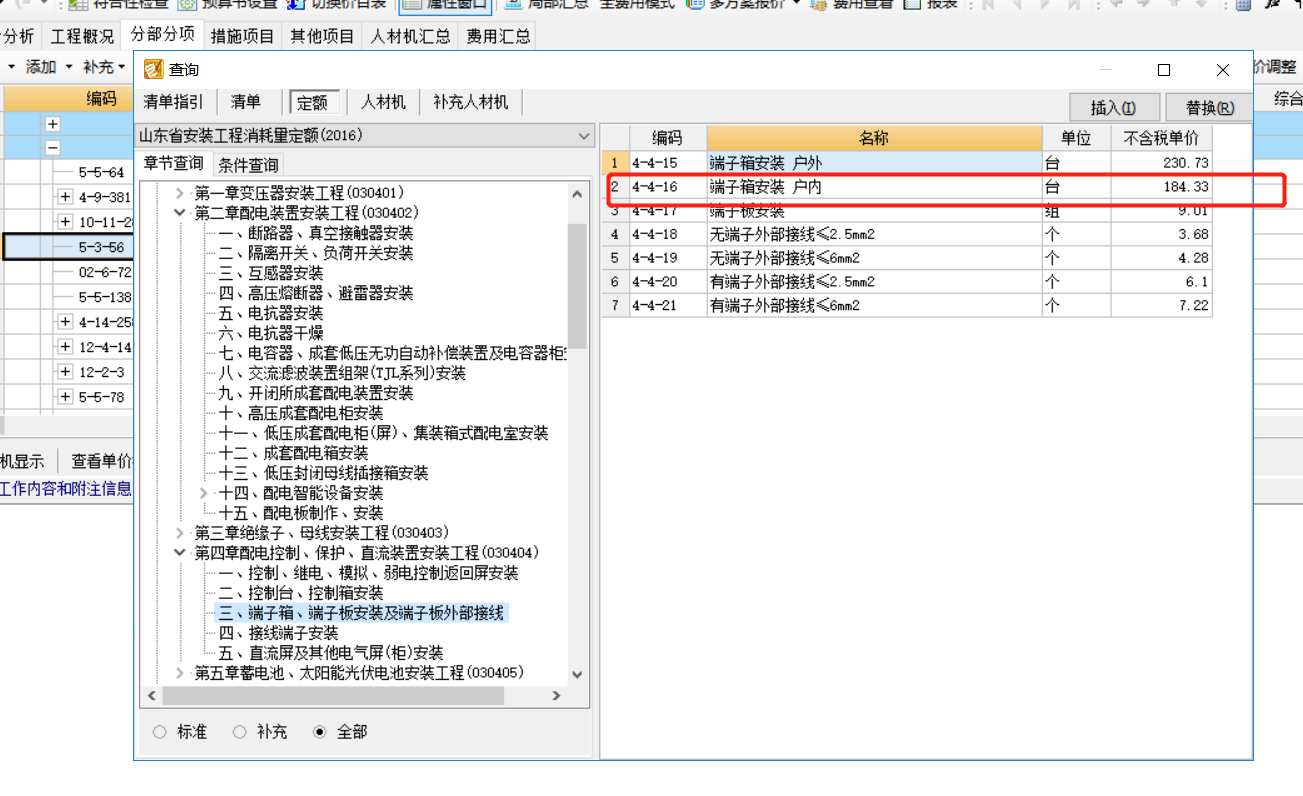Open the 查看单价 tab at the bottom
This screenshot has height=796, width=1303.
(101, 461)
